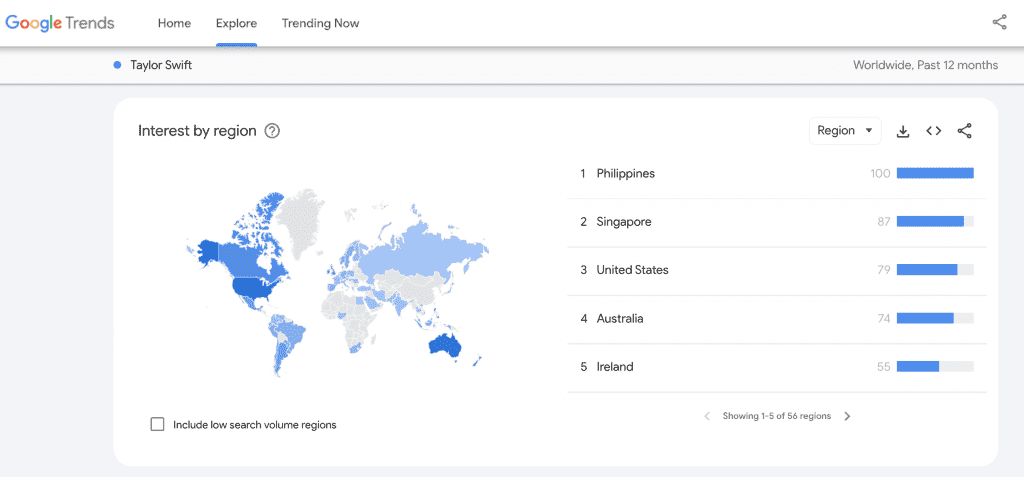Click the blue Taylor Swift term dot
This screenshot has width=1024, height=477.
coord(118,65)
